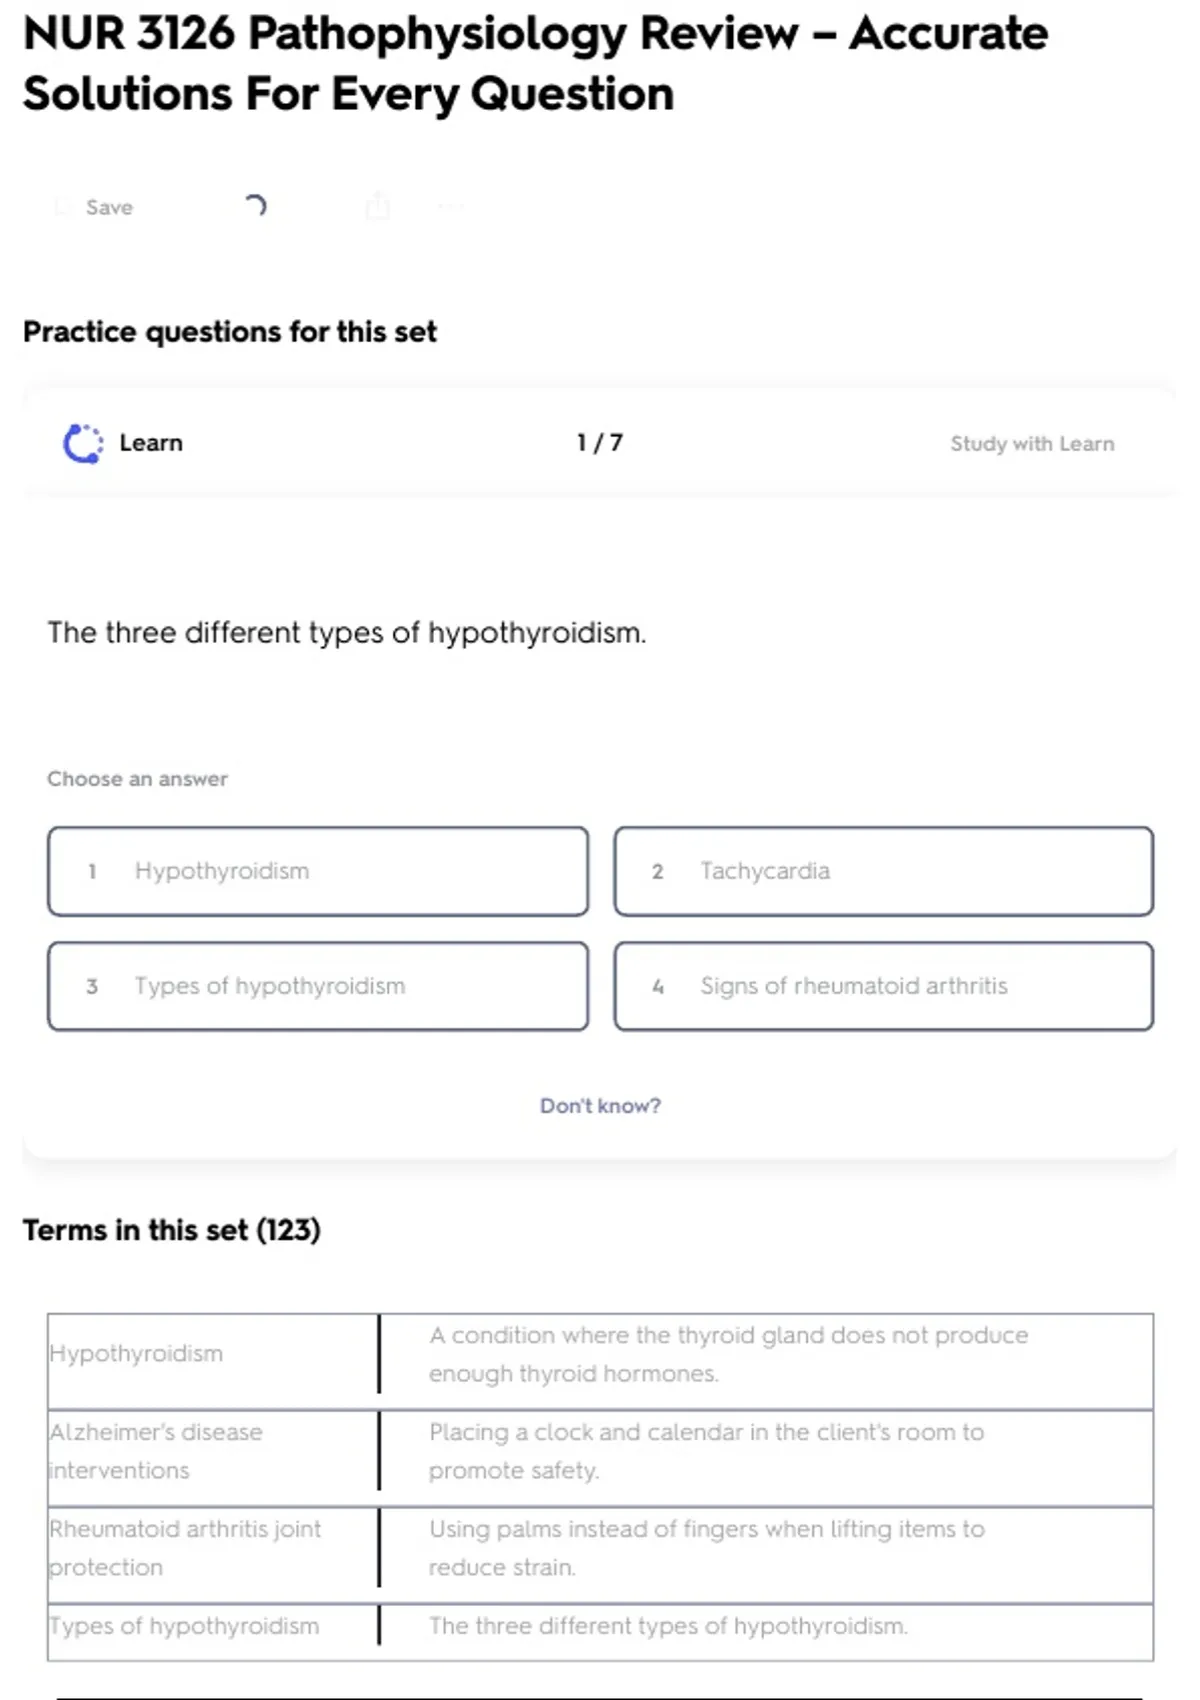
Task: Click the share icon
Action: tap(377, 206)
